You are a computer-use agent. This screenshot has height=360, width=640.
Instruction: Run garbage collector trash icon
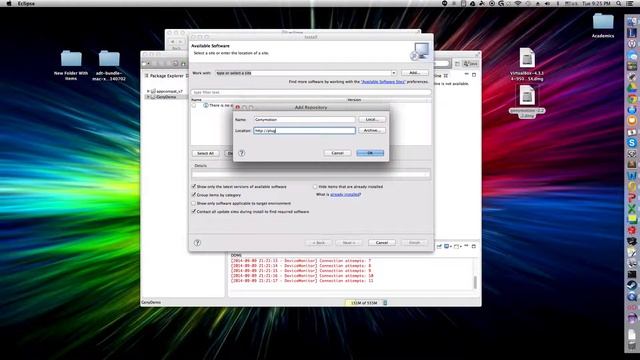click(x=385, y=303)
